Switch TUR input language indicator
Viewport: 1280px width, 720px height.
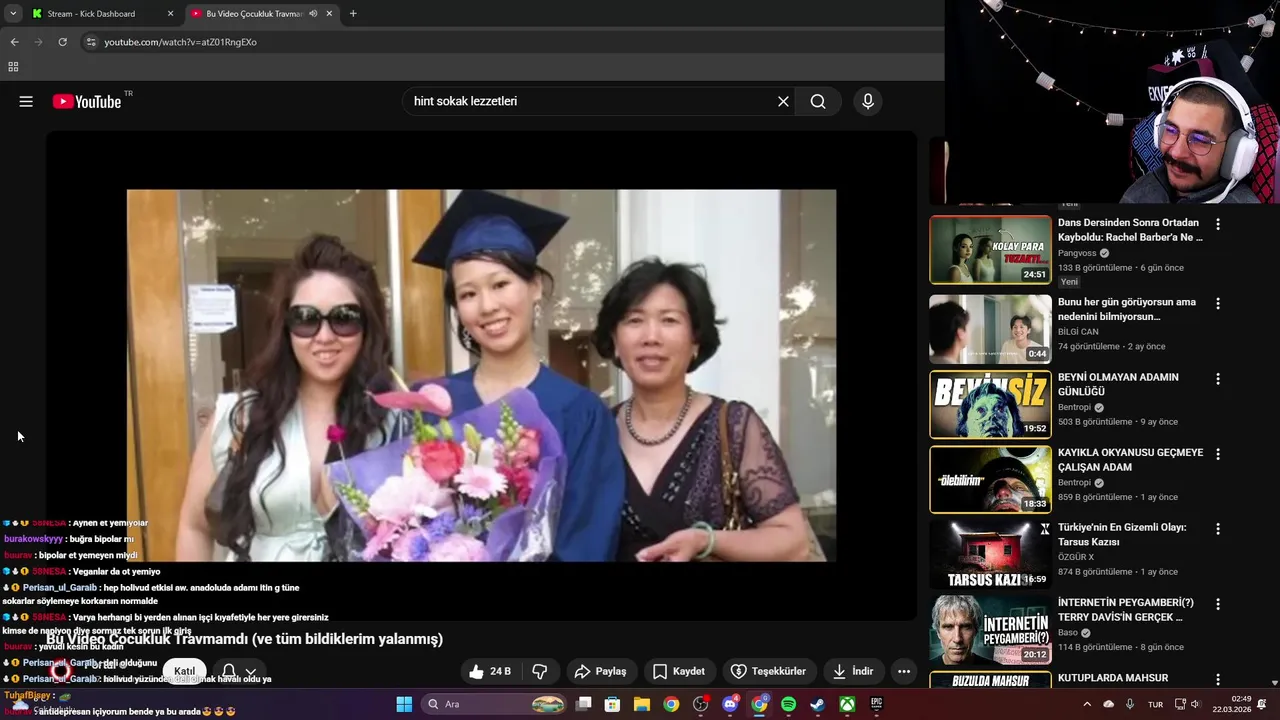pyautogui.click(x=1155, y=705)
